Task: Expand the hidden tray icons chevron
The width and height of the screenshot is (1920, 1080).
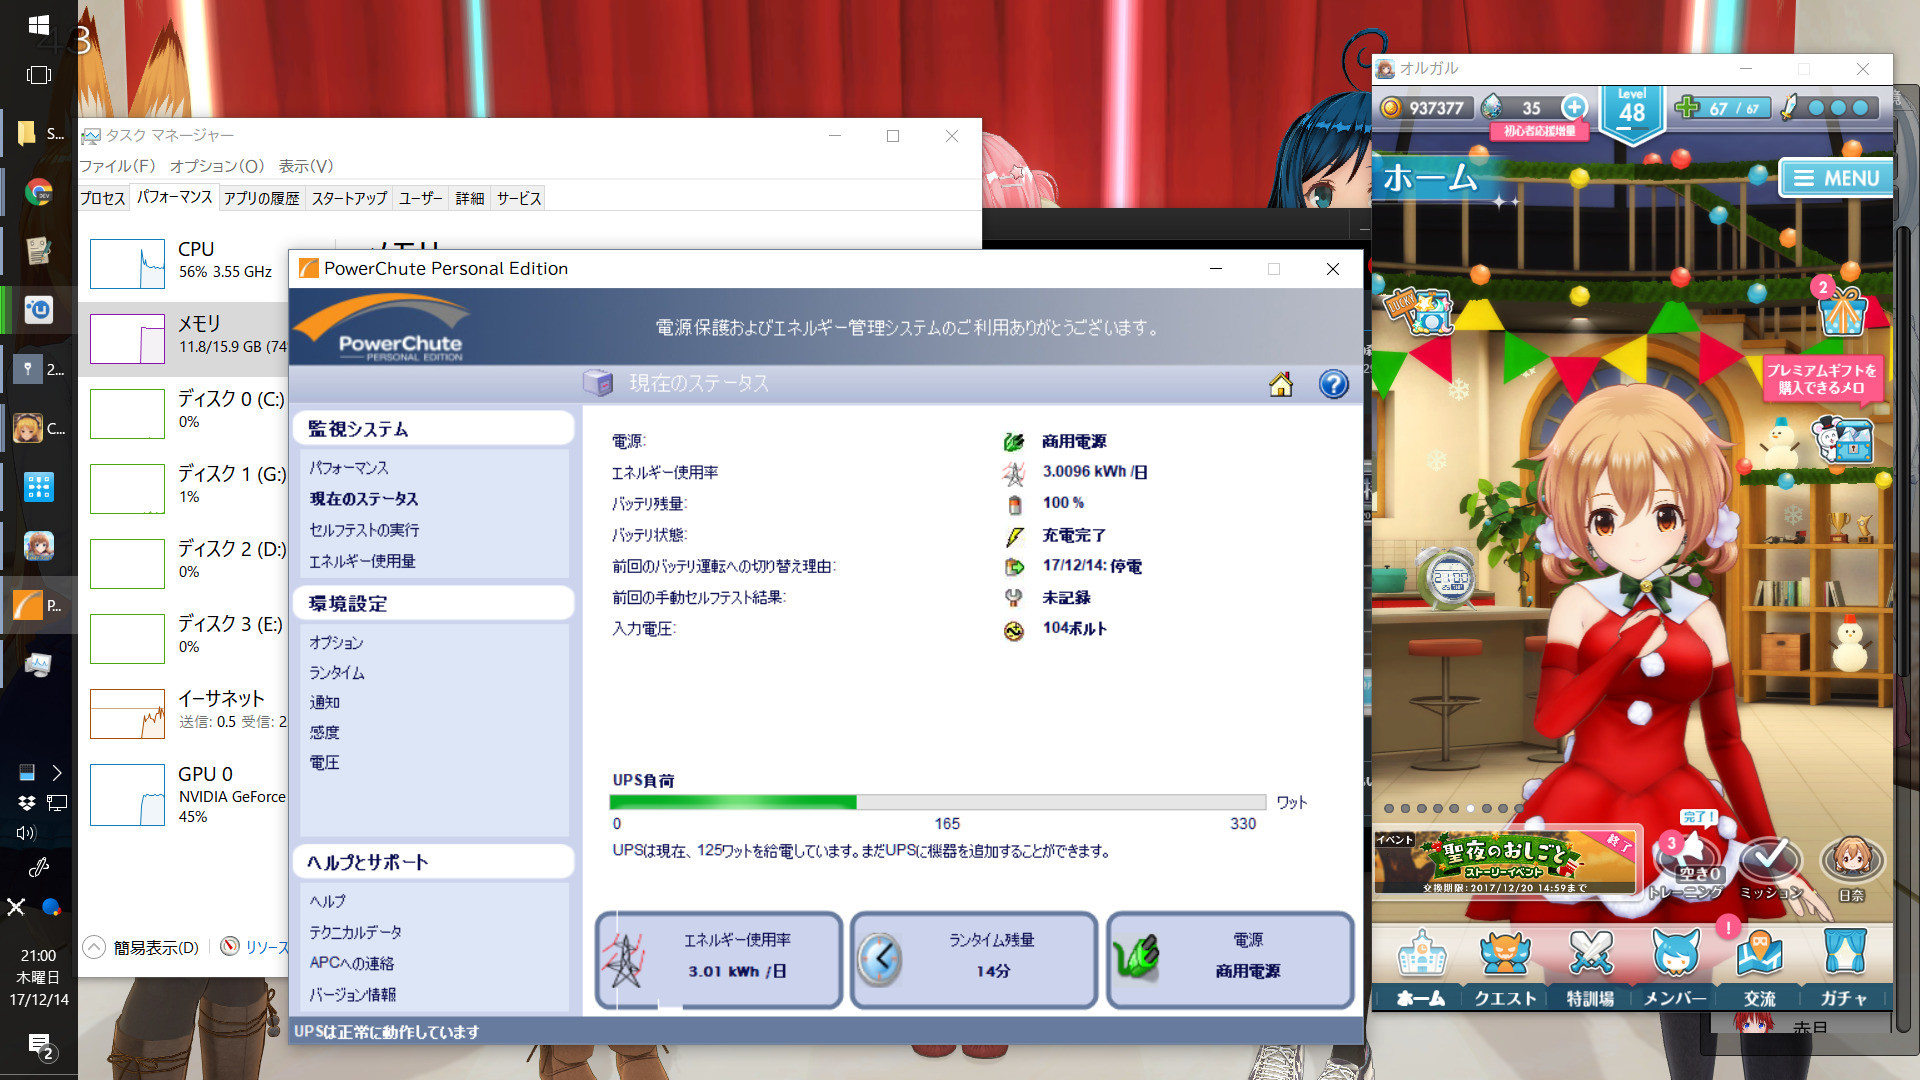Action: coord(57,773)
